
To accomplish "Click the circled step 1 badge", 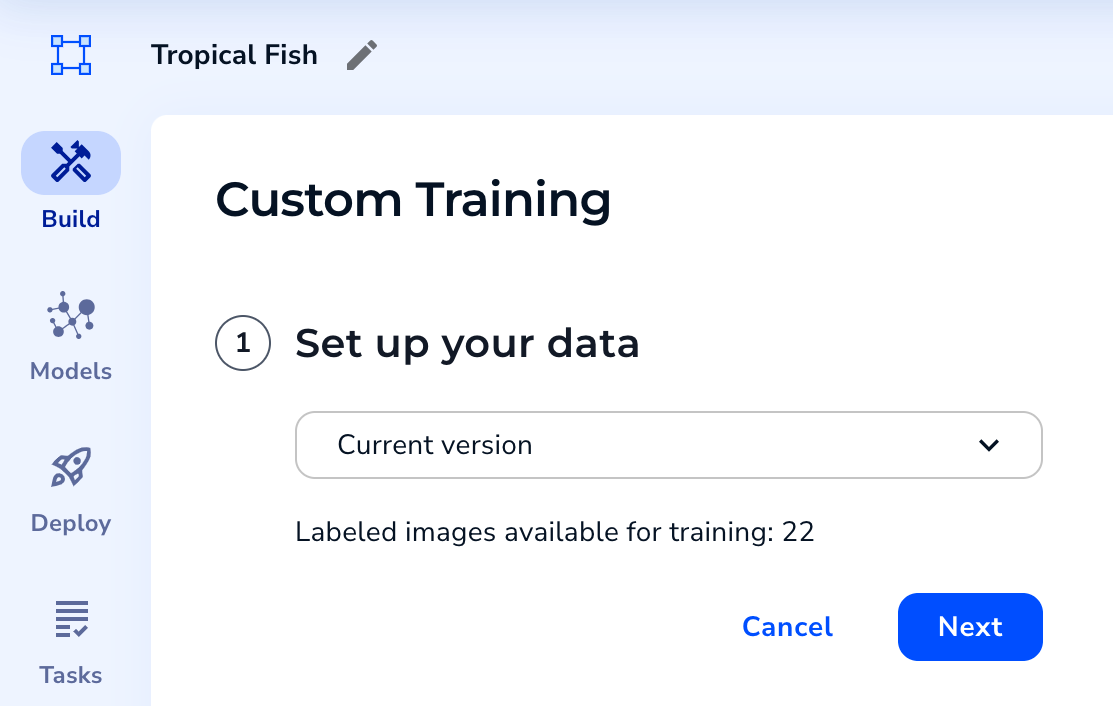I will (x=243, y=343).
